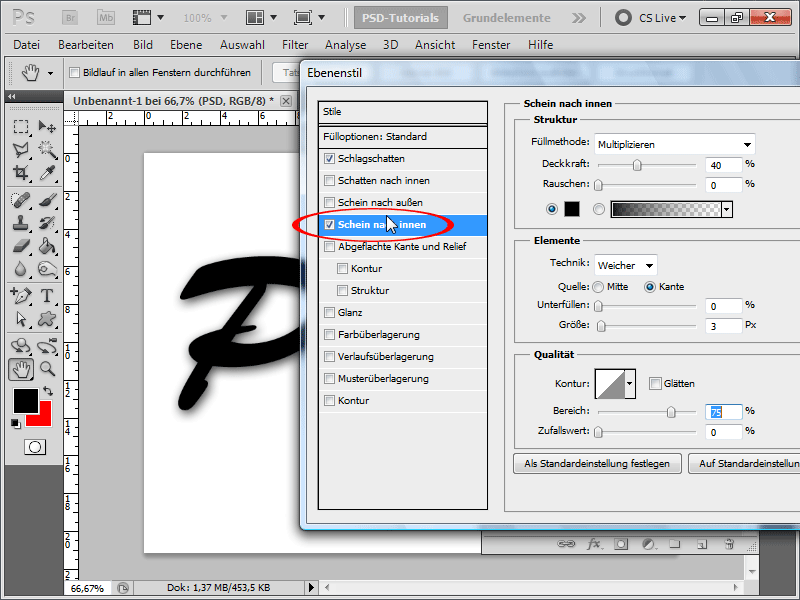Open the Füllmethode dropdown
Viewport: 800px width, 600px height.
(x=674, y=145)
